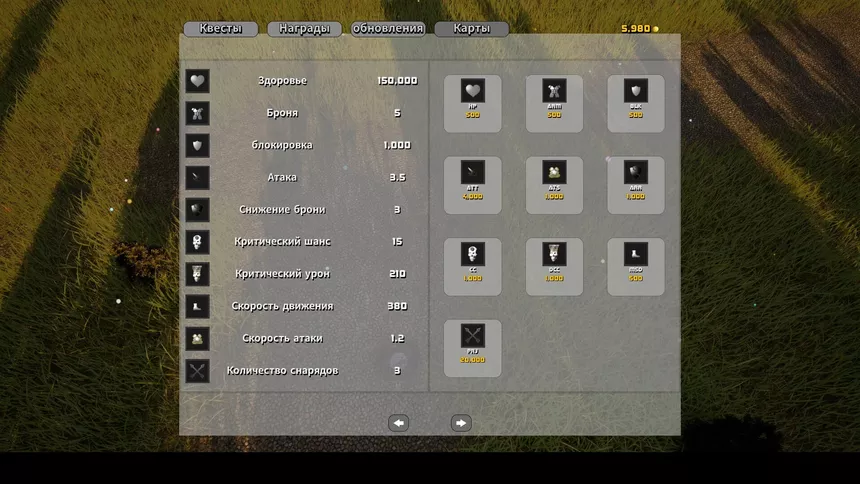Viewport: 860px width, 484px height.
Task: Select the Критический шанс label
Action: point(282,241)
